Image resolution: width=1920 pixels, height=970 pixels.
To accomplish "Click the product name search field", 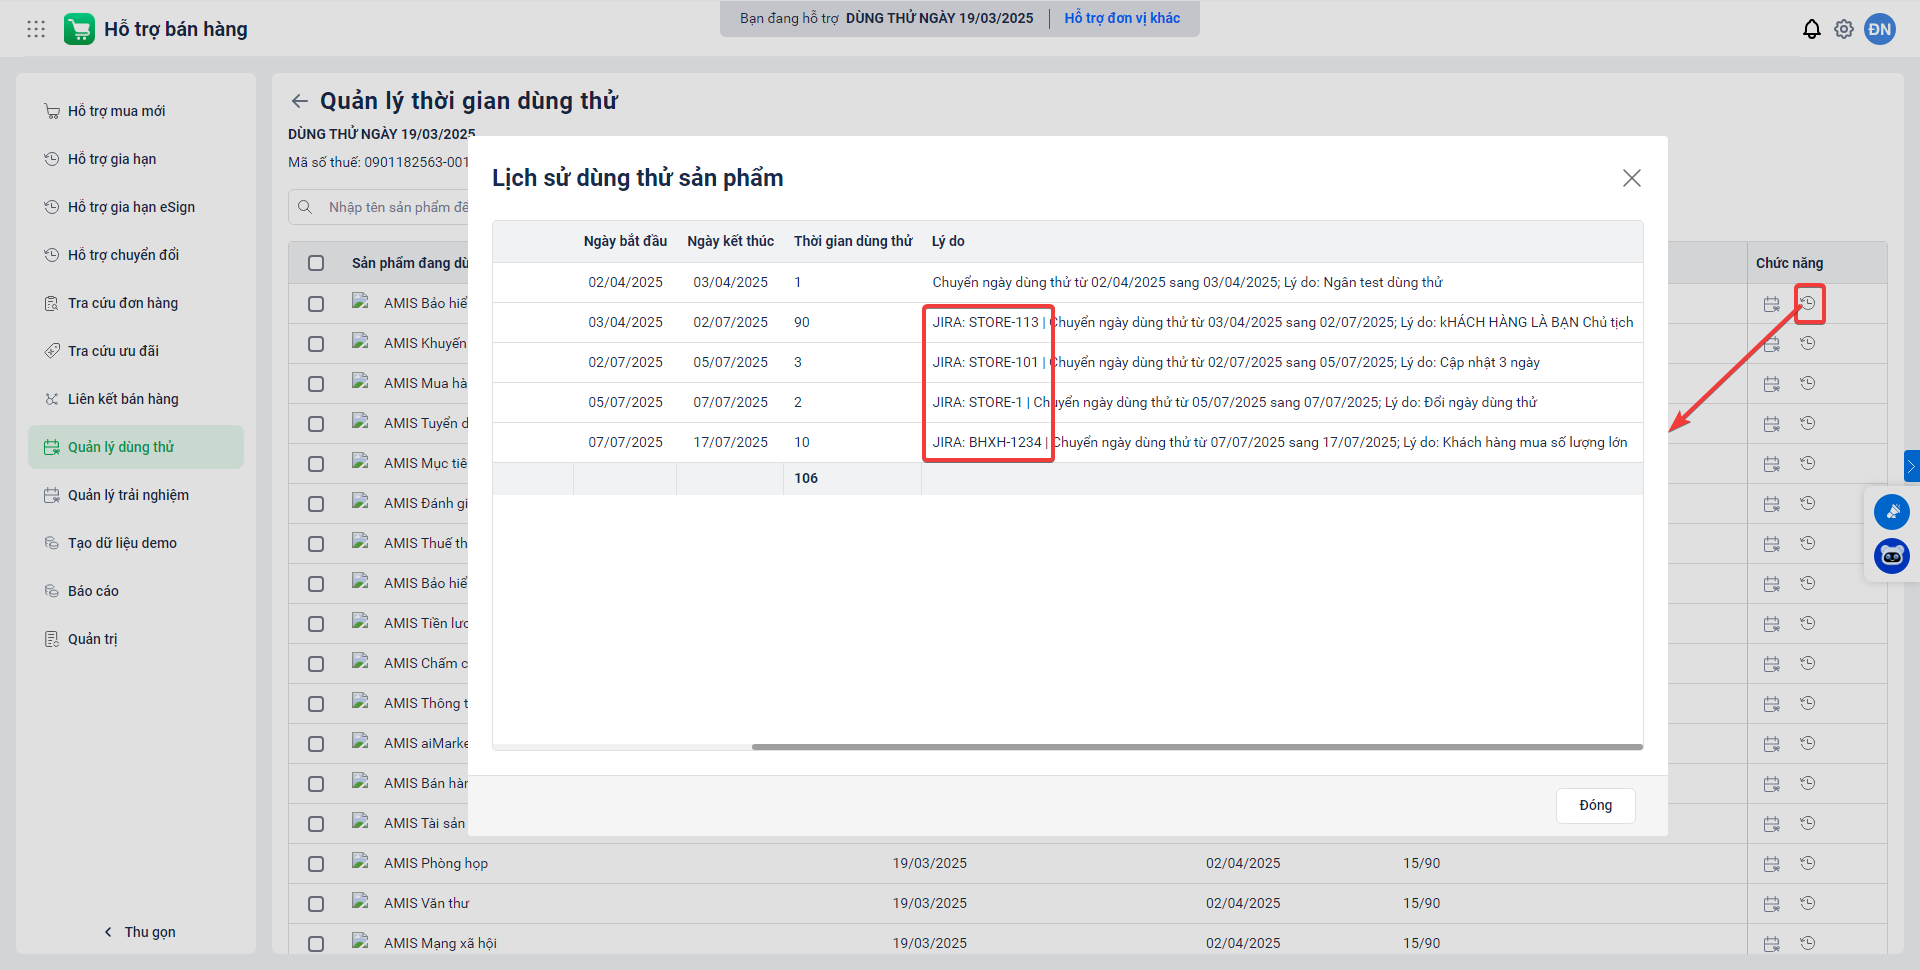I will click(x=379, y=207).
